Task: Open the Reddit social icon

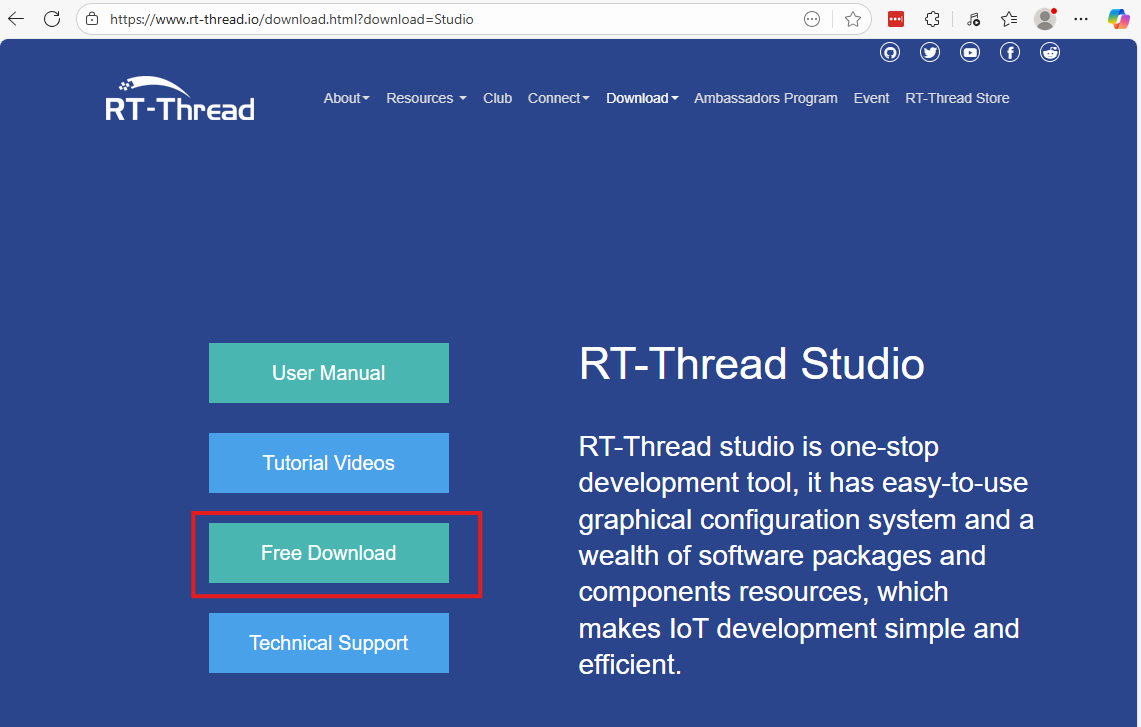Action: point(1050,52)
